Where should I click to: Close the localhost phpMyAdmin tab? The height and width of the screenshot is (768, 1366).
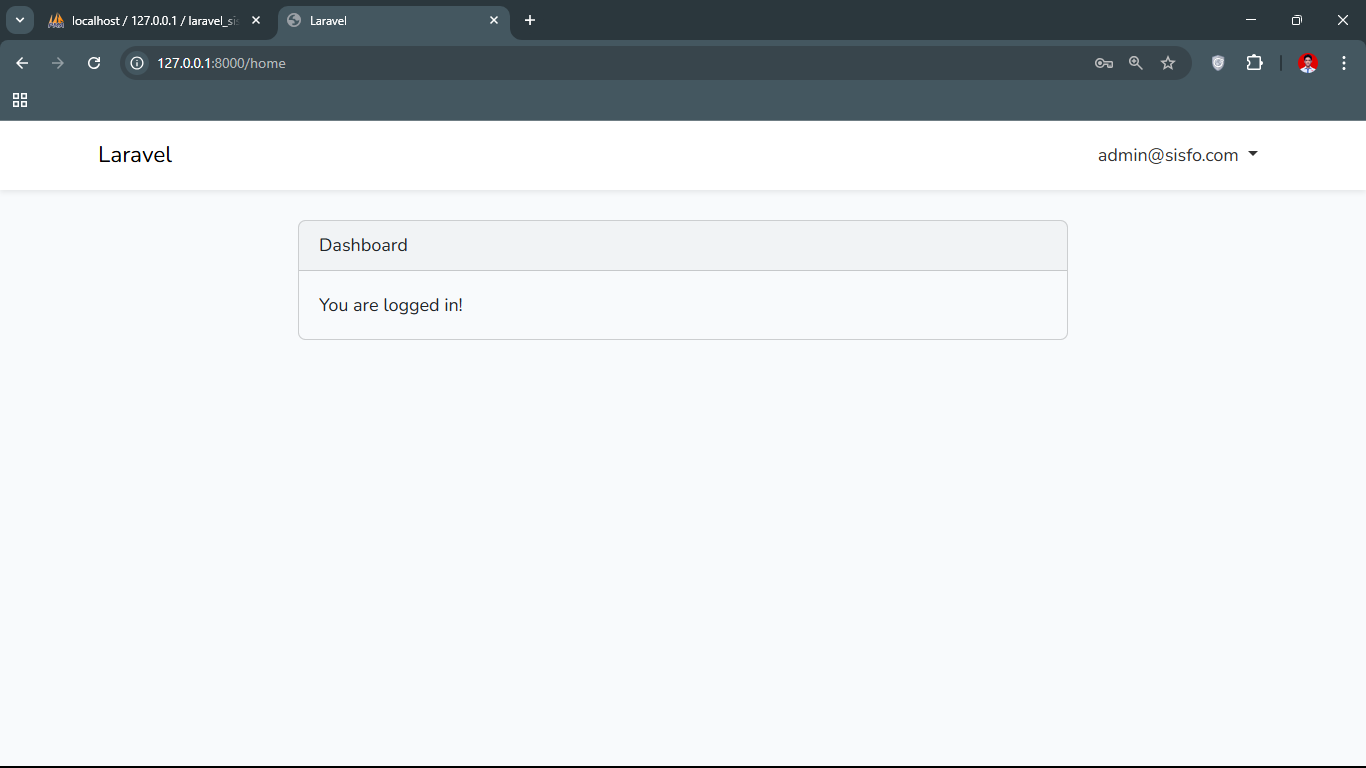tap(256, 20)
